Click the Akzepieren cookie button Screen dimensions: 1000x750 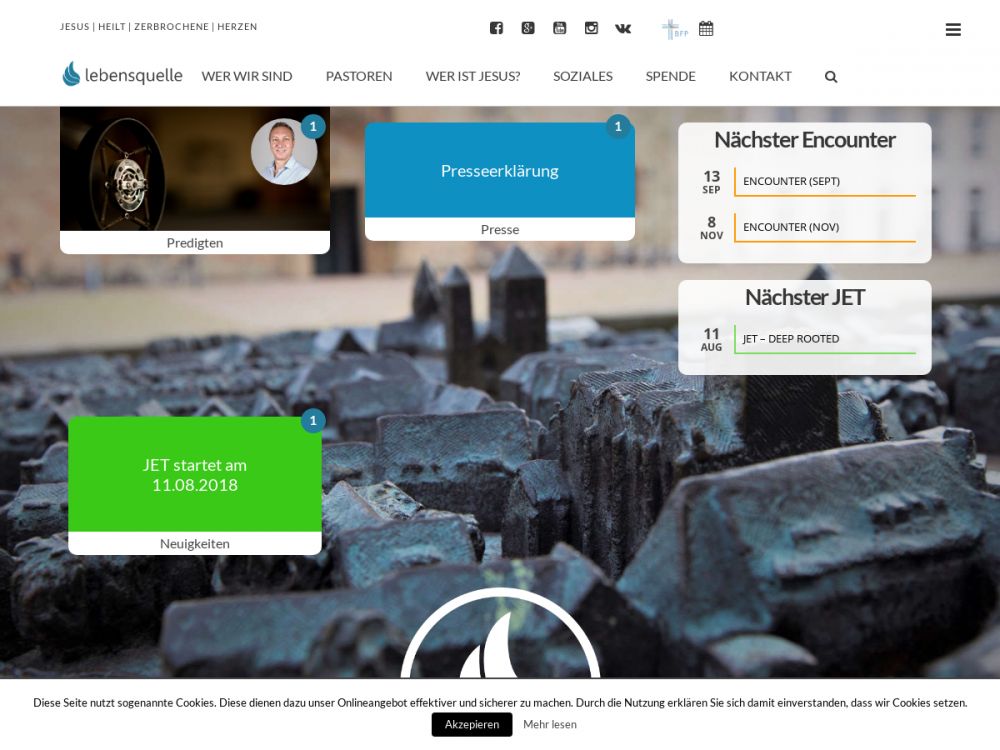[x=472, y=724]
